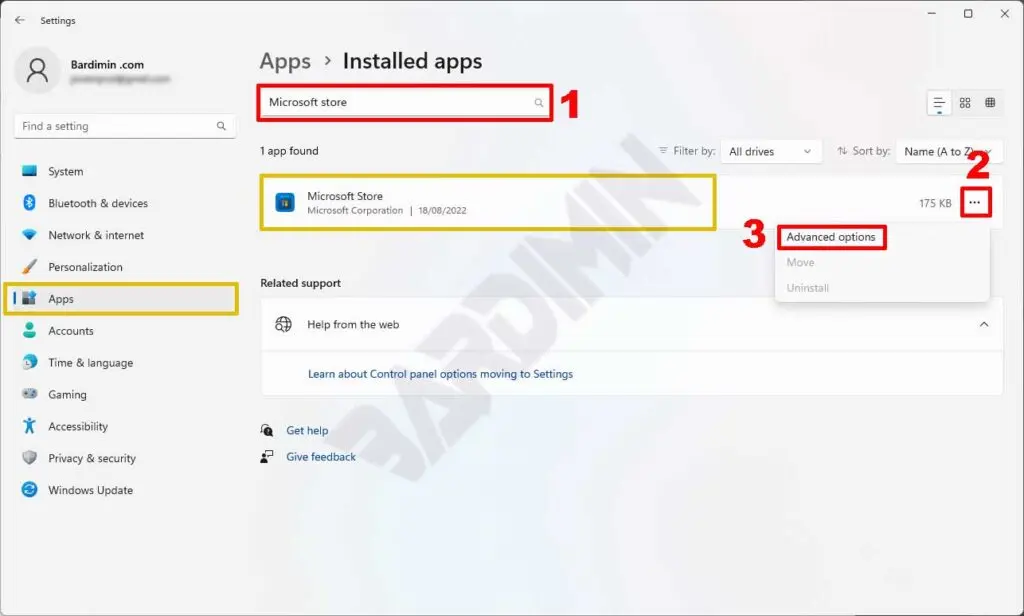This screenshot has width=1024, height=616.
Task: Click the Microsoft Store app name
Action: (345, 196)
